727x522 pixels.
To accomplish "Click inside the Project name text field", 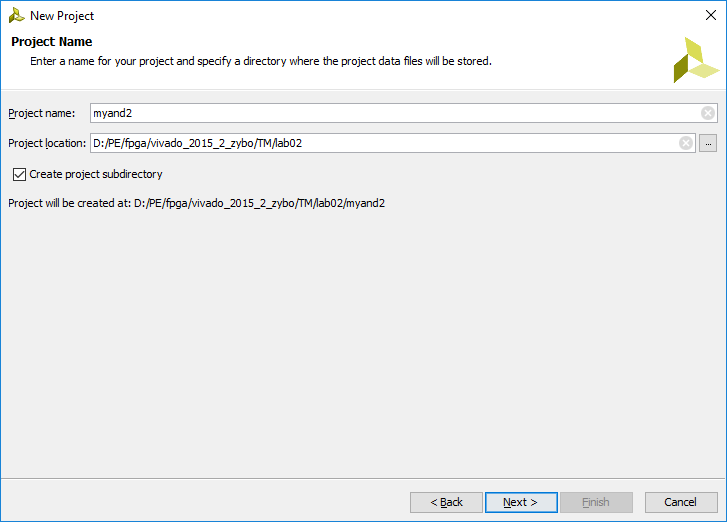I will coord(395,113).
